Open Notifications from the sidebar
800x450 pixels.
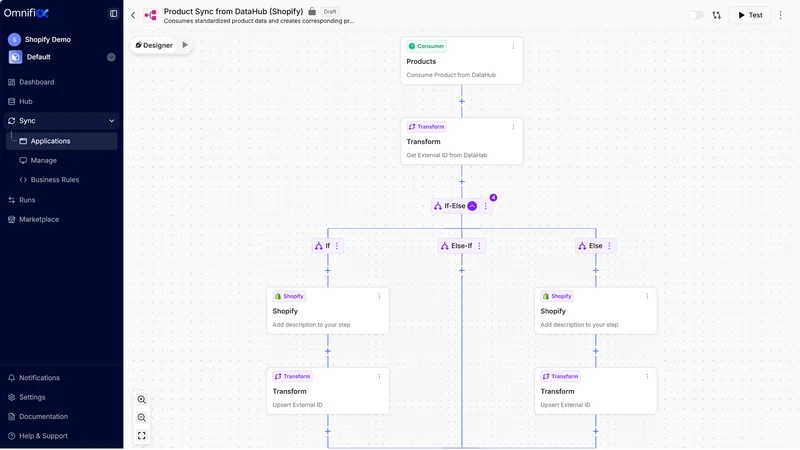pyautogui.click(x=39, y=378)
